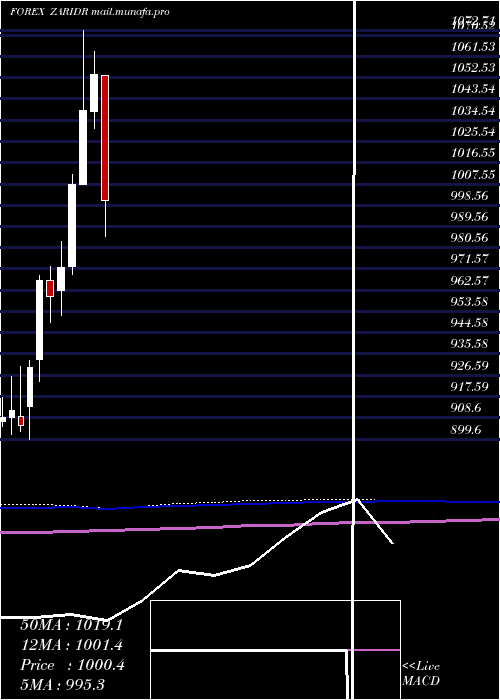Click the peak of the white MACD line

357,500
